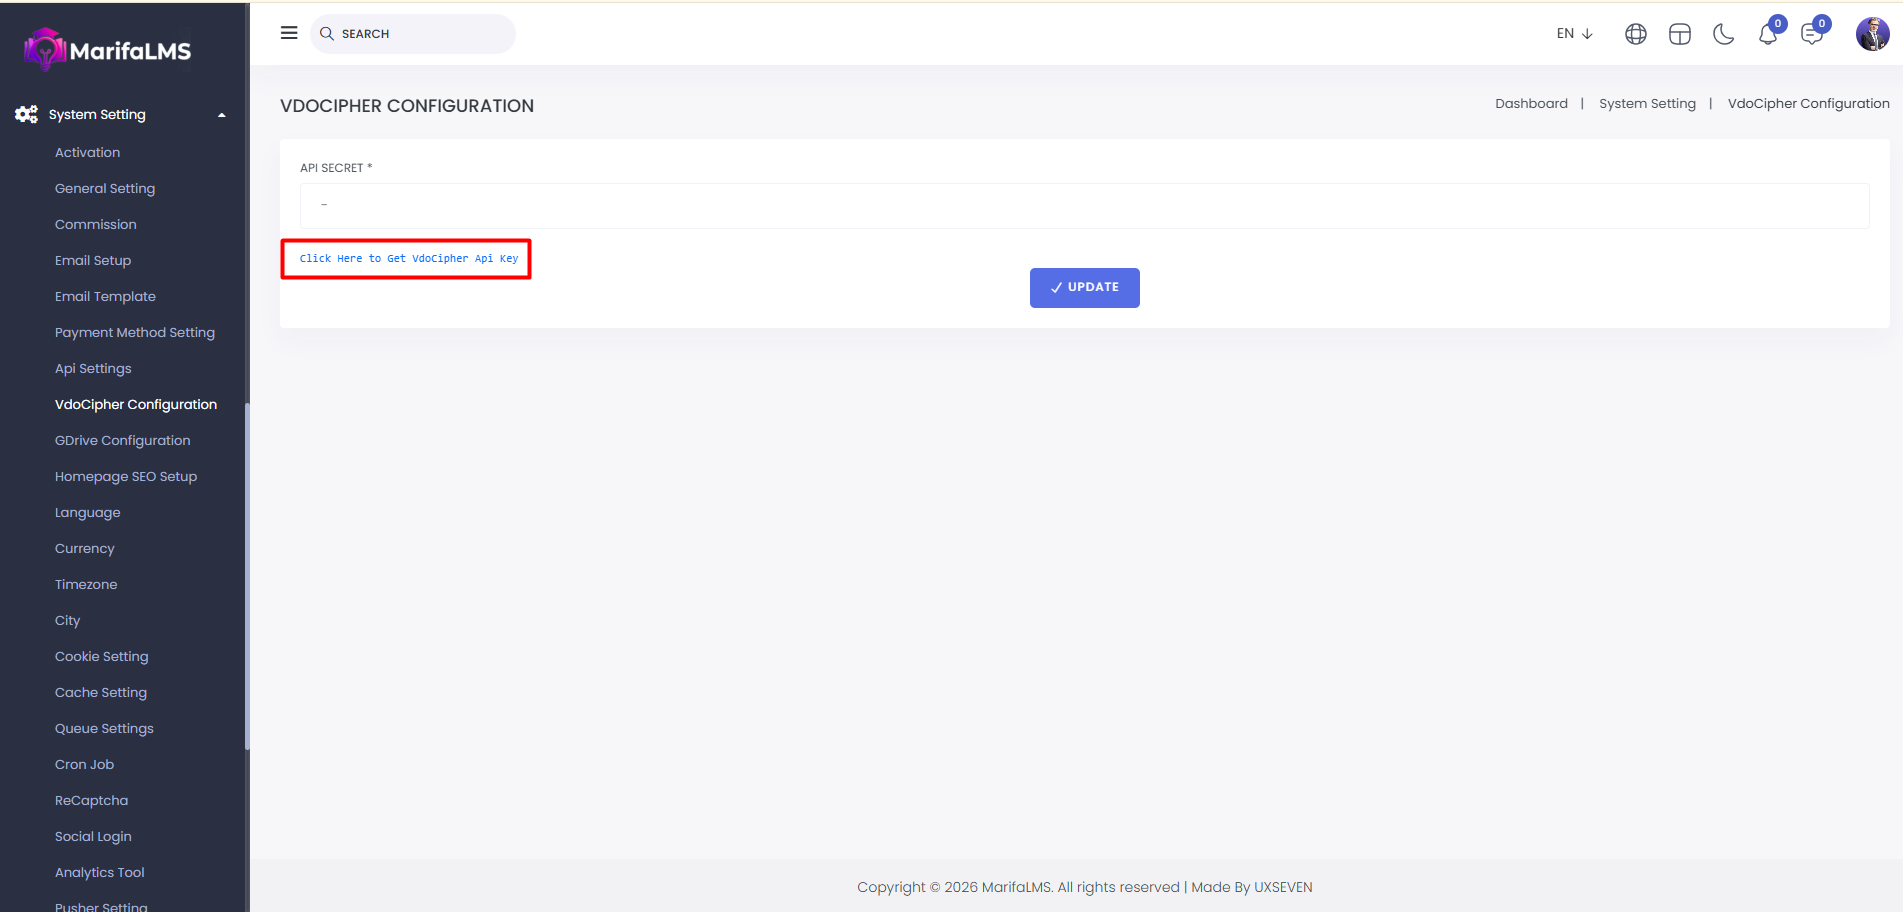This screenshot has width=1903, height=912.
Task: Click the Update button
Action: click(1084, 288)
